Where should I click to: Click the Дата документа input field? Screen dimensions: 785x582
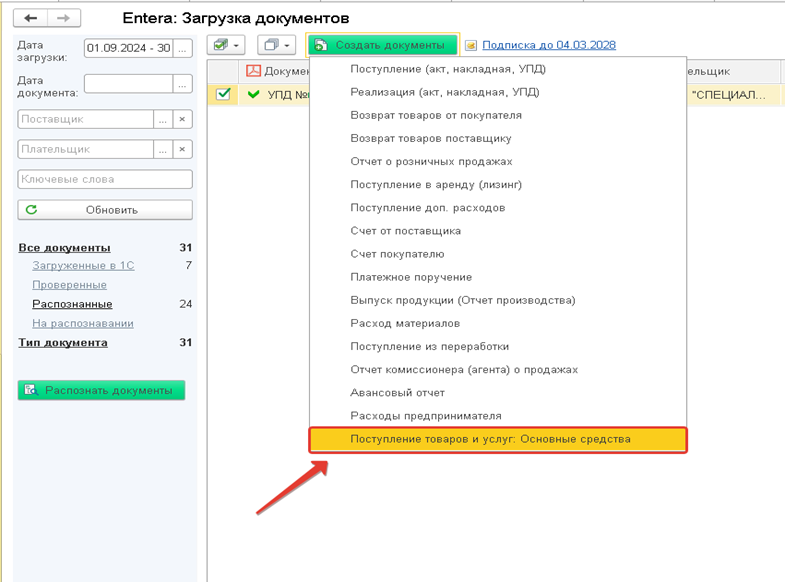coord(129,84)
